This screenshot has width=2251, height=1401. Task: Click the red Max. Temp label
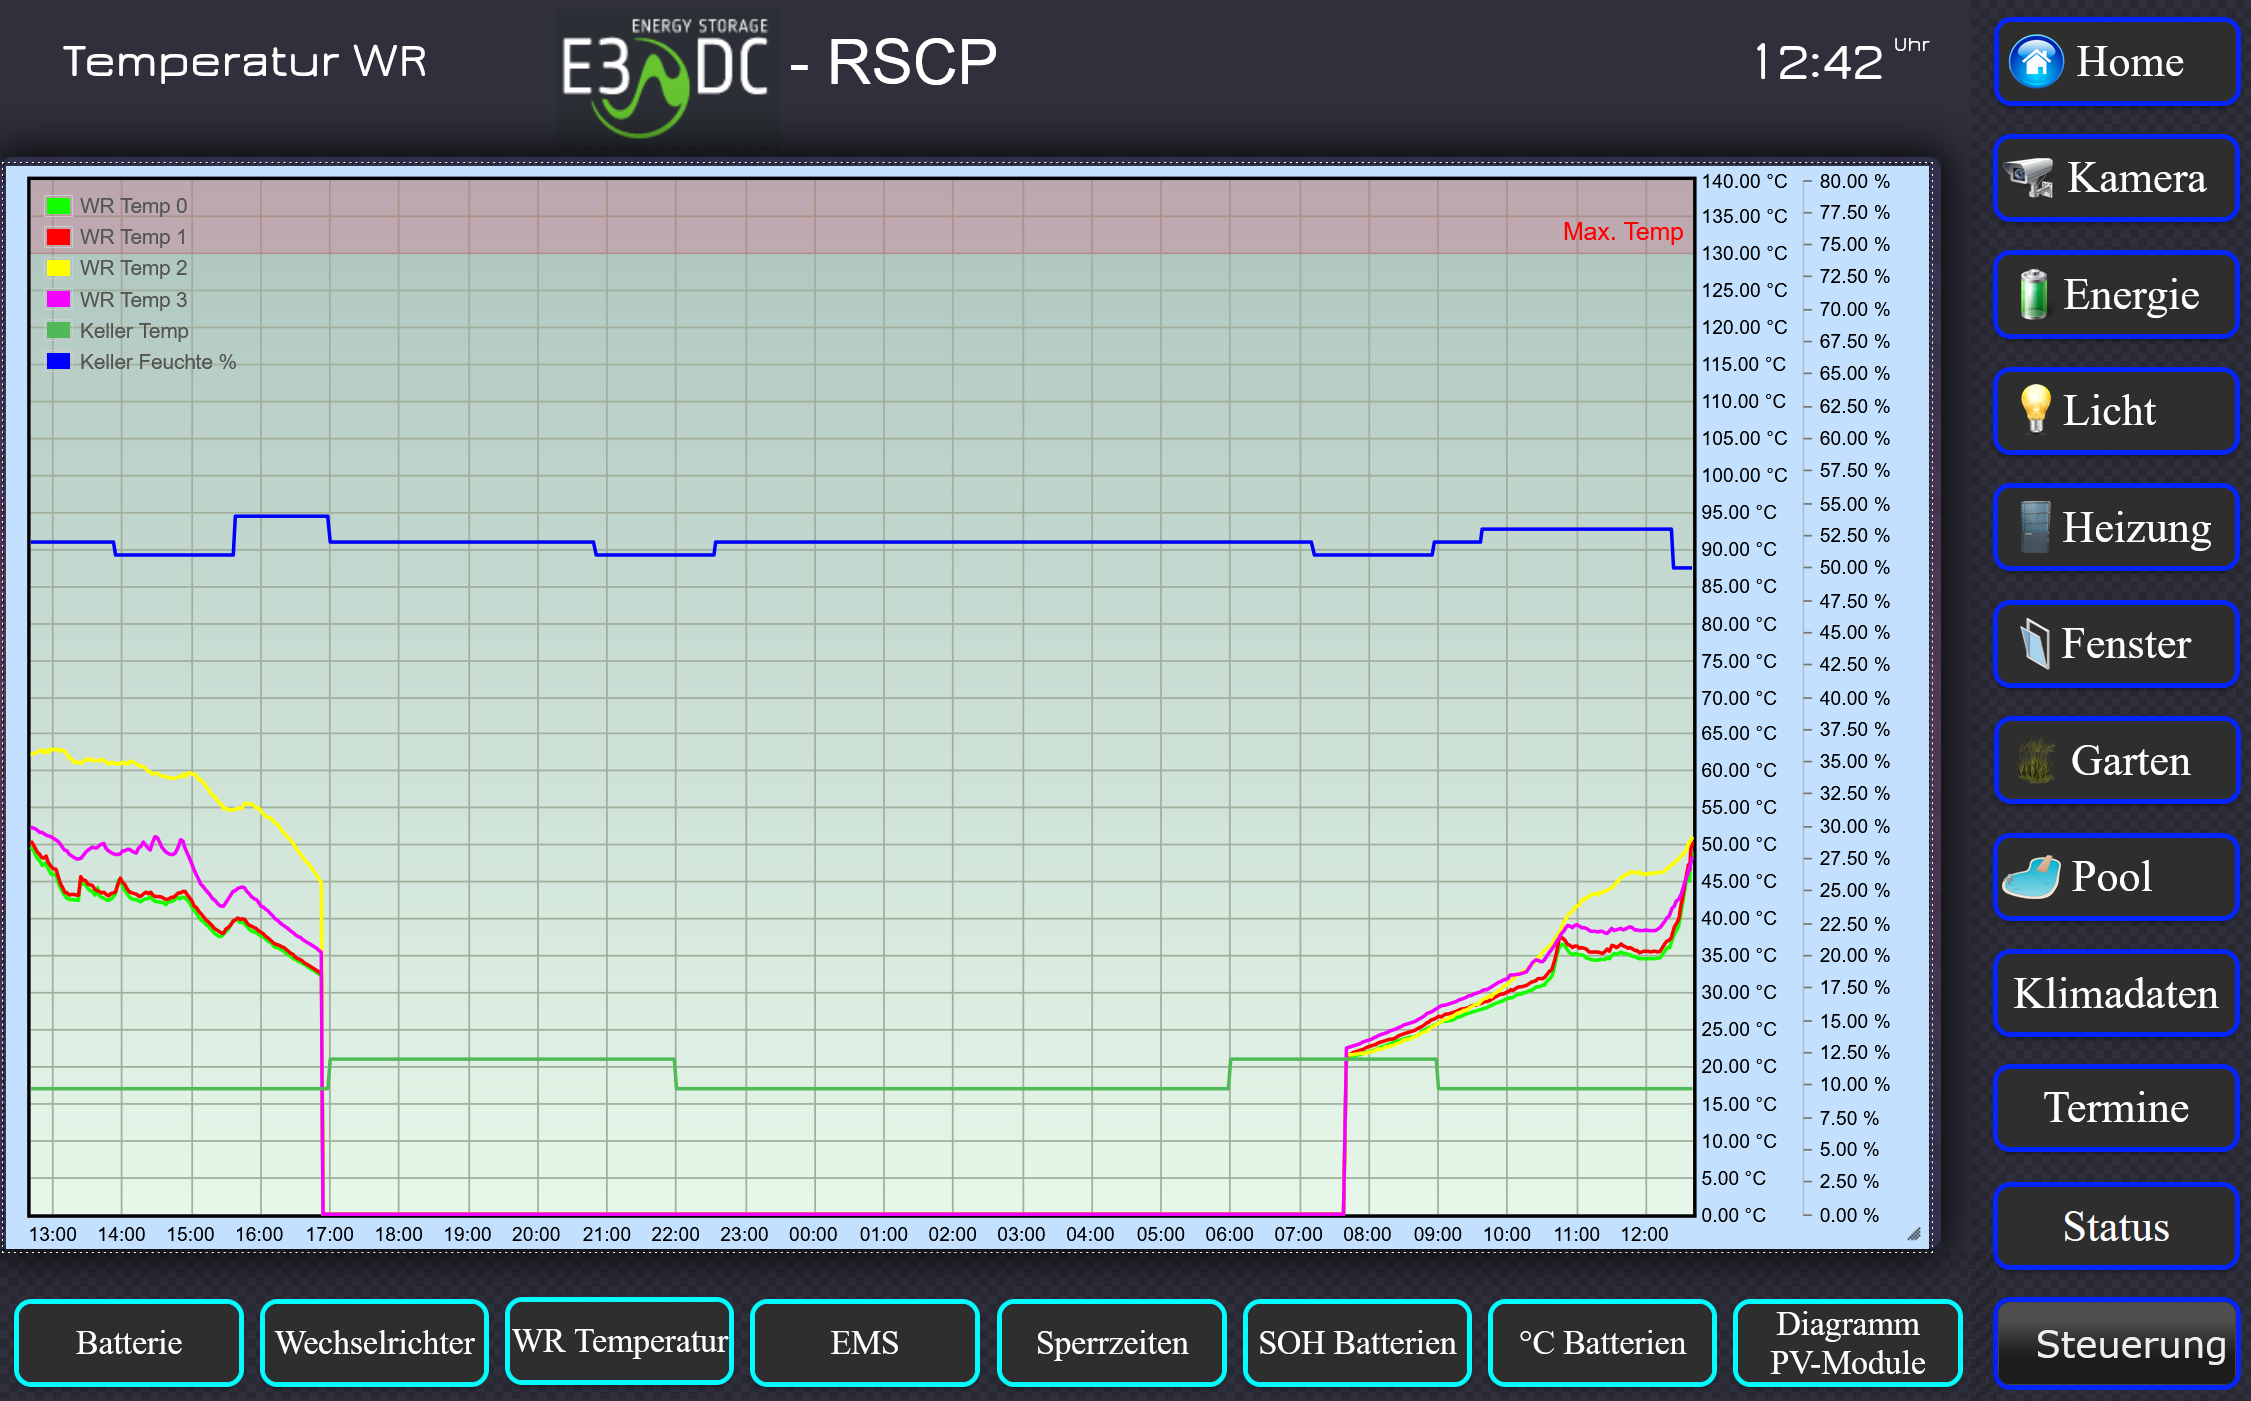(x=1623, y=232)
